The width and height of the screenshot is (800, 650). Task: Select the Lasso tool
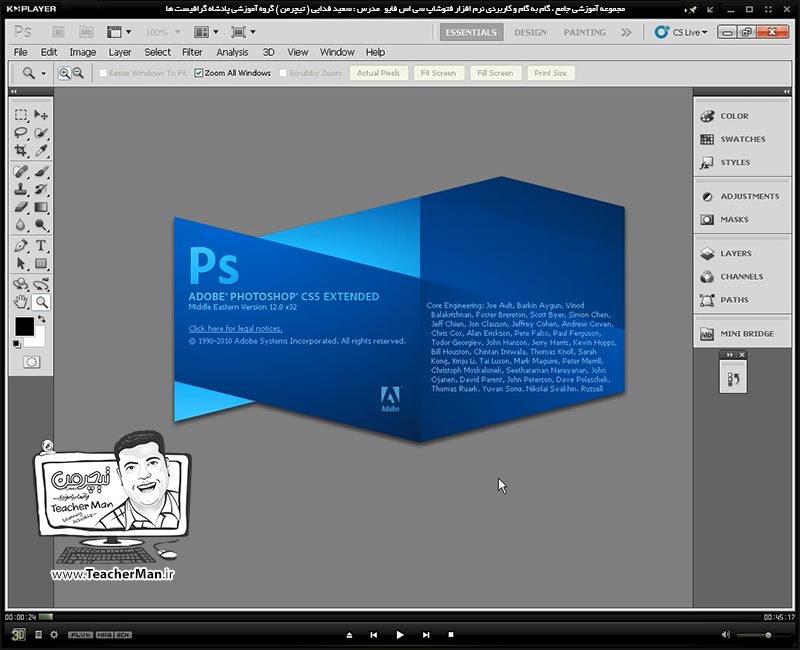click(21, 133)
